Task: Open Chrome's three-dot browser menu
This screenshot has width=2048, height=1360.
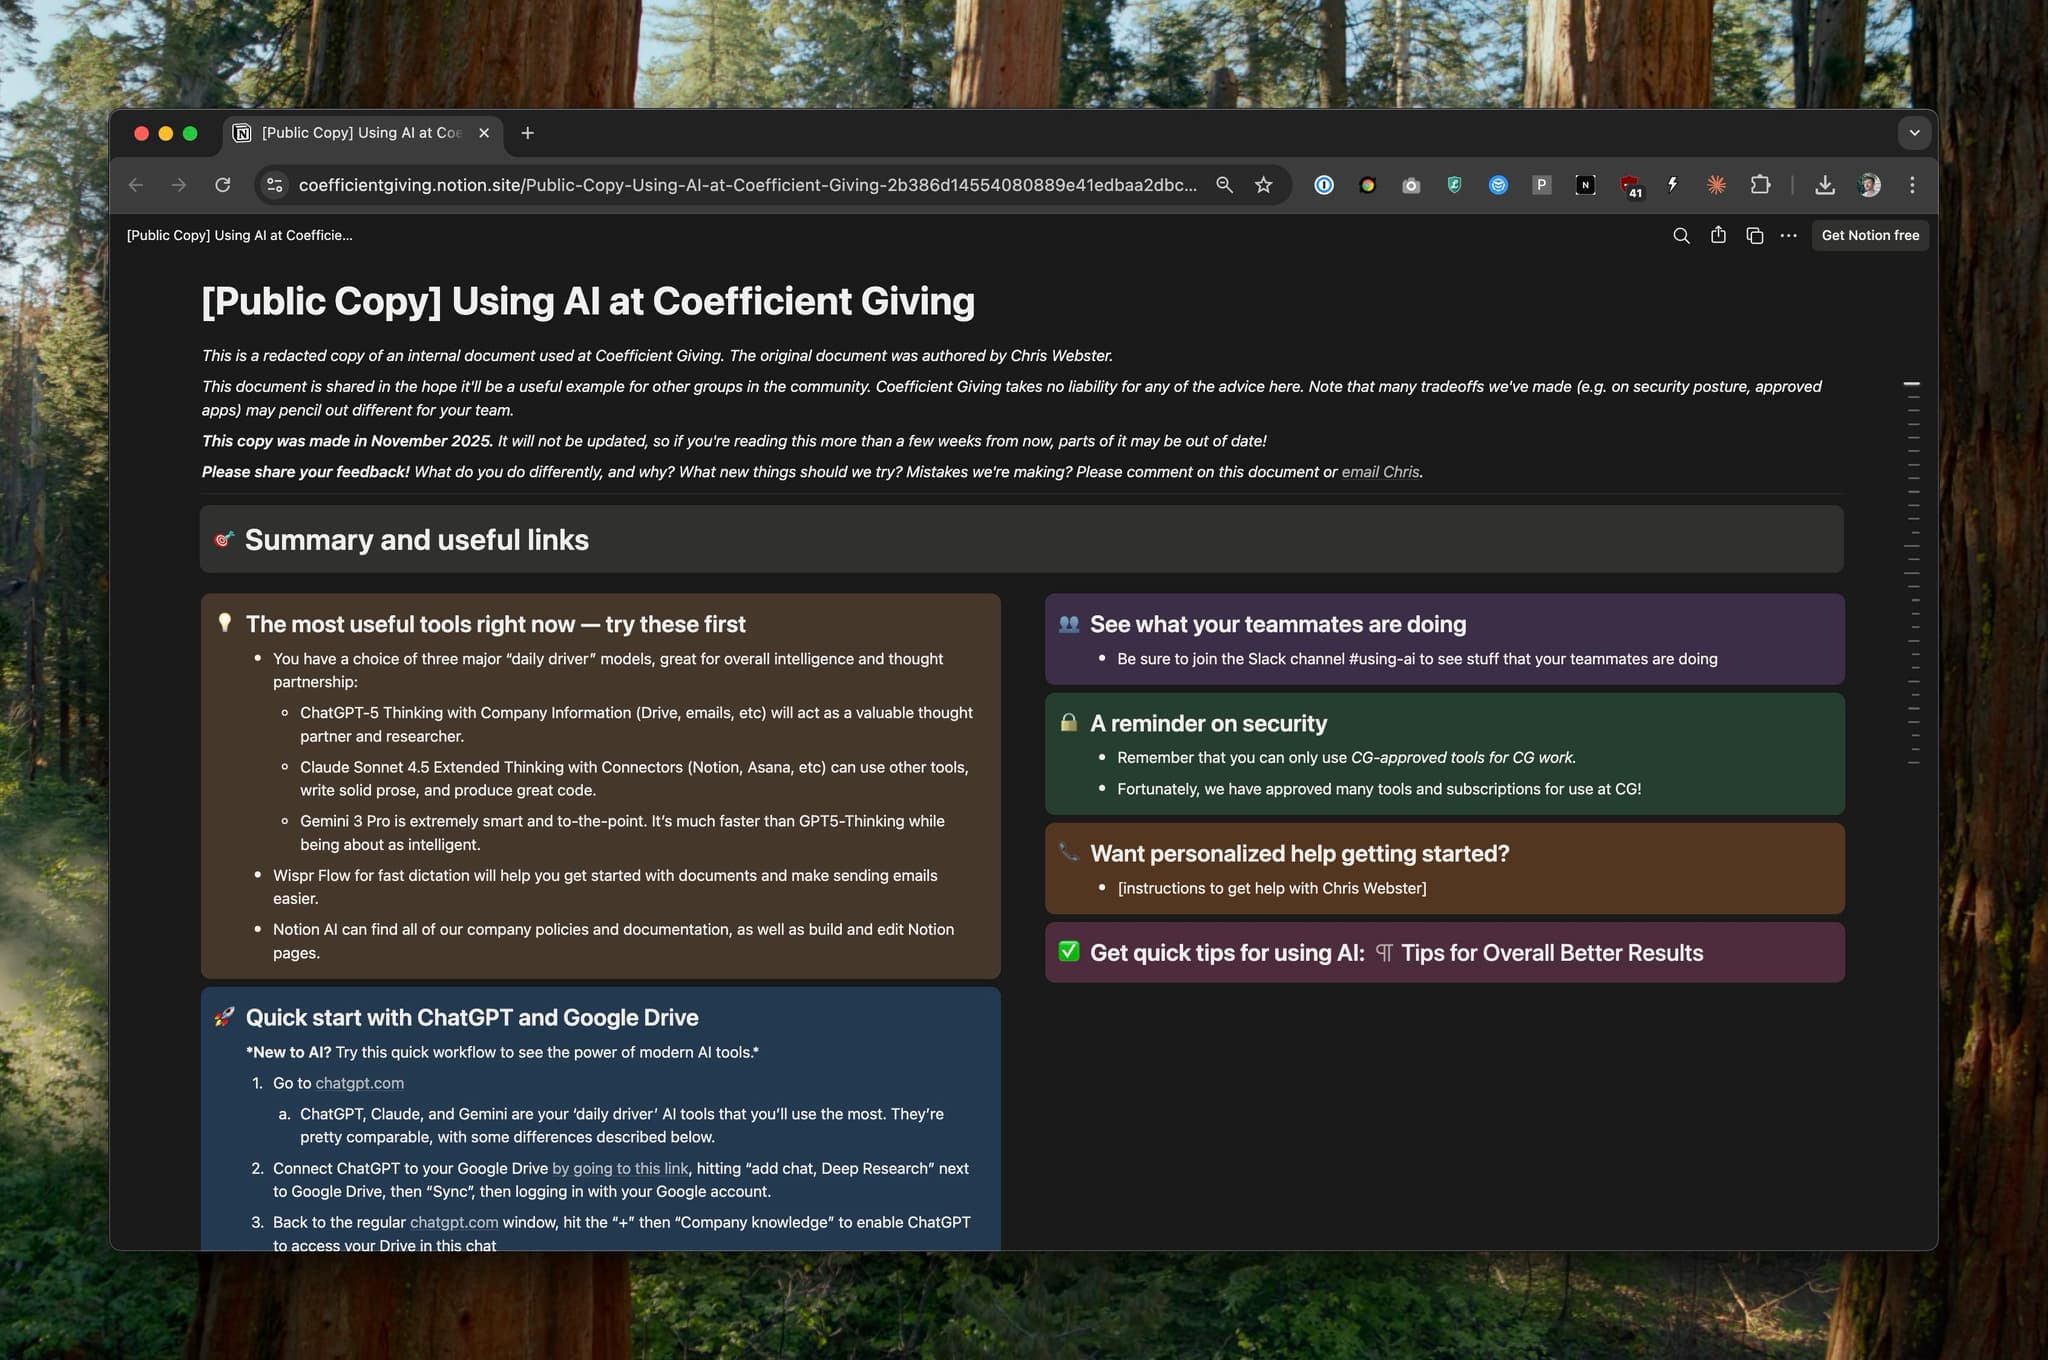Action: coord(1912,185)
